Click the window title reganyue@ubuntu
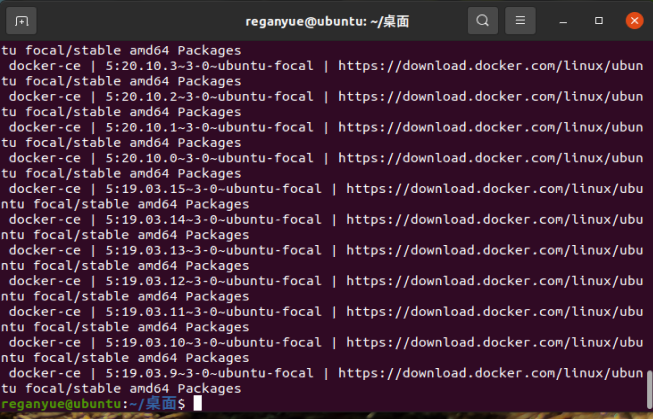 [x=306, y=21]
